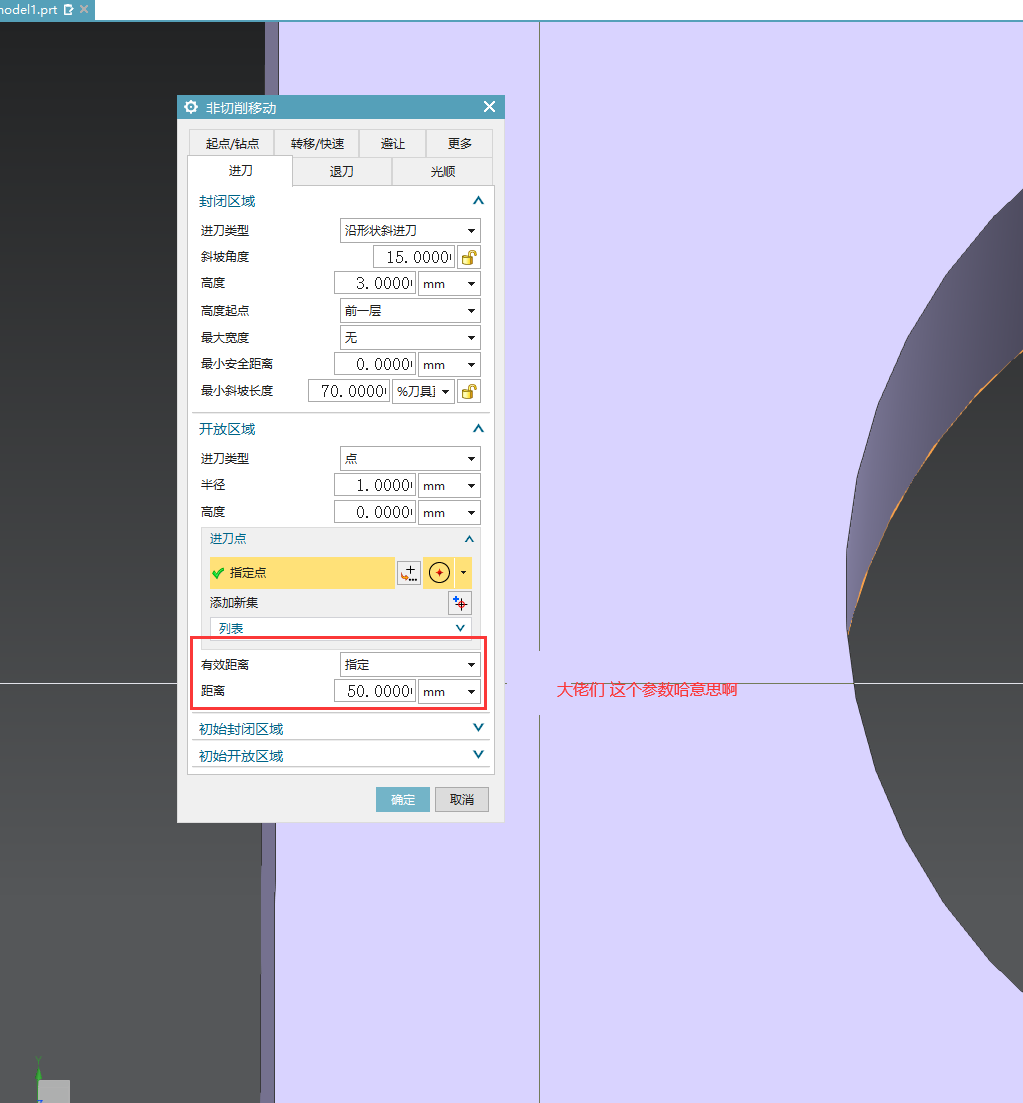
Task: Click open-area 高度 field 0.0000
Action: [x=375, y=512]
